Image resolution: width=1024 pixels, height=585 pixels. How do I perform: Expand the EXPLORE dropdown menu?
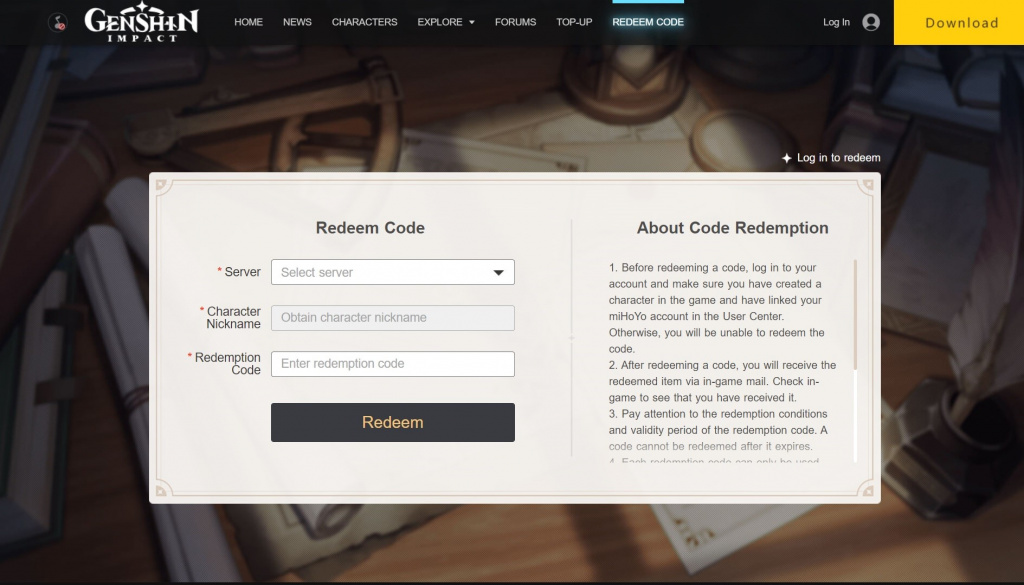(446, 22)
